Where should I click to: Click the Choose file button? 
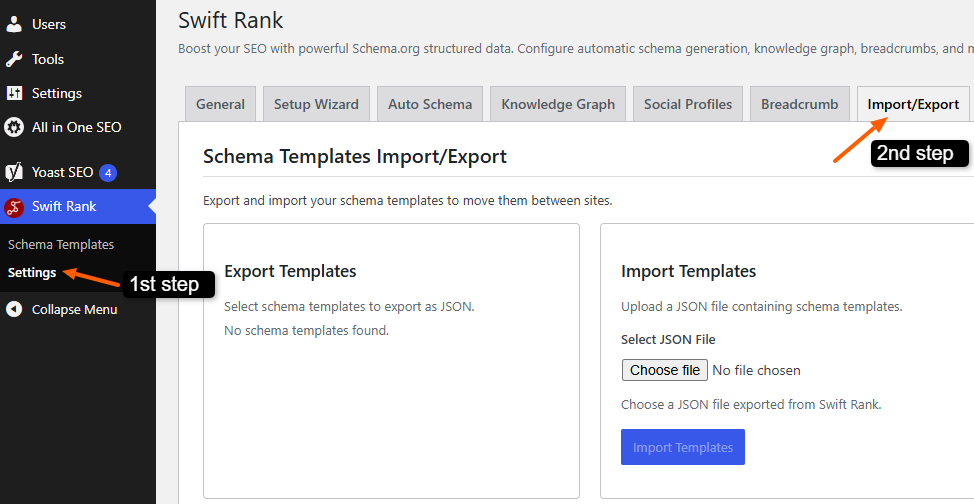pos(665,370)
